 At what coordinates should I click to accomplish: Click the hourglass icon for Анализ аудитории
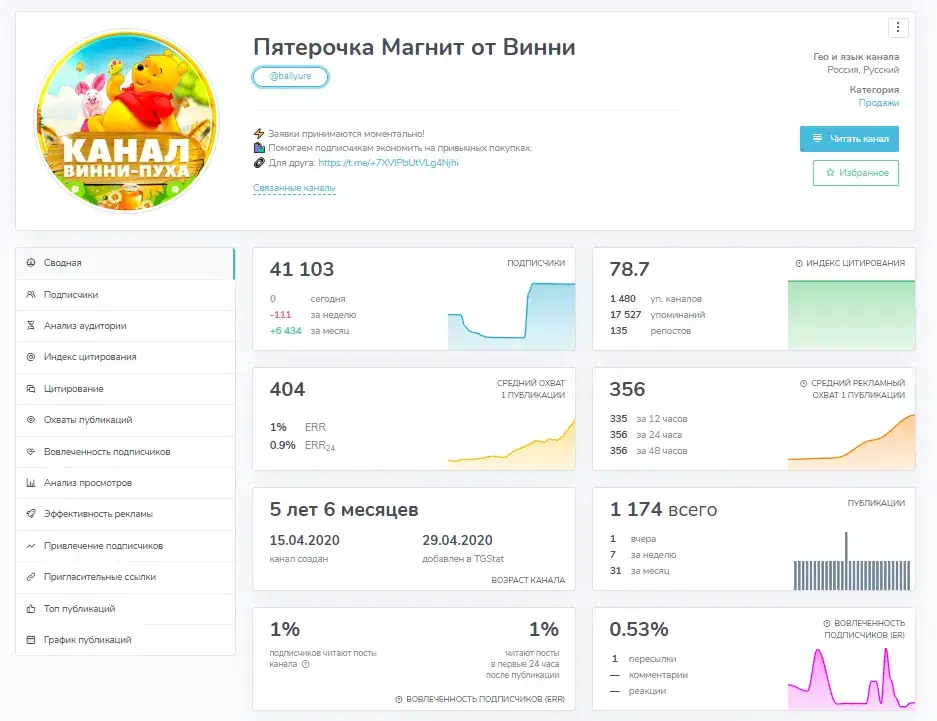coord(31,326)
